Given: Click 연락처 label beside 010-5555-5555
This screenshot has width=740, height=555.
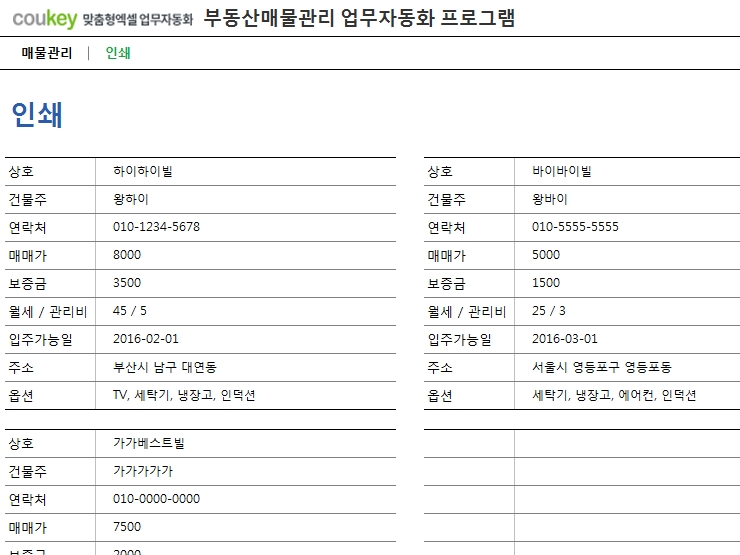Looking at the screenshot, I should 446,227.
